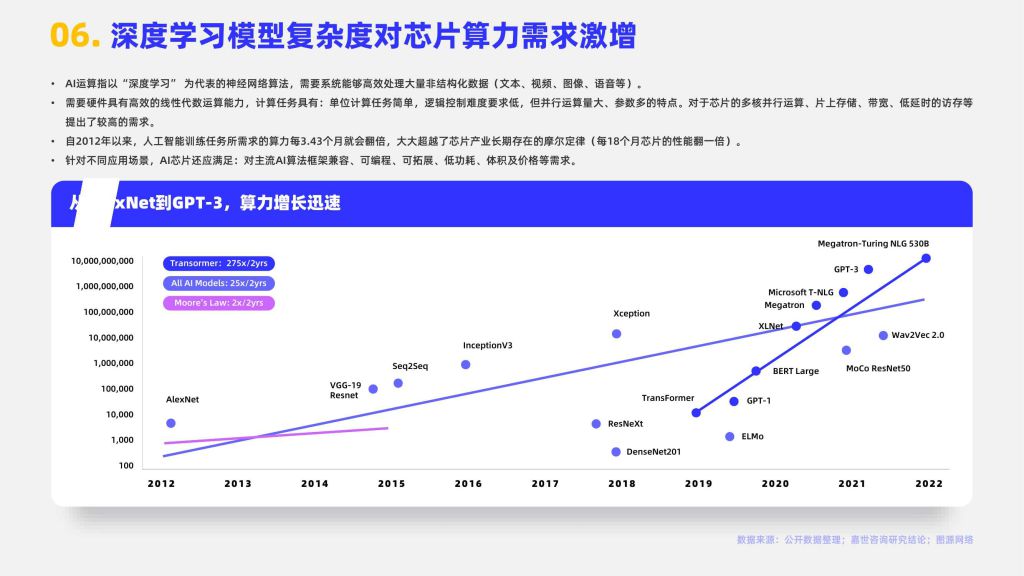The height and width of the screenshot is (576, 1024).
Task: Click the dot next to the TransFormer label
Action: tap(696, 413)
